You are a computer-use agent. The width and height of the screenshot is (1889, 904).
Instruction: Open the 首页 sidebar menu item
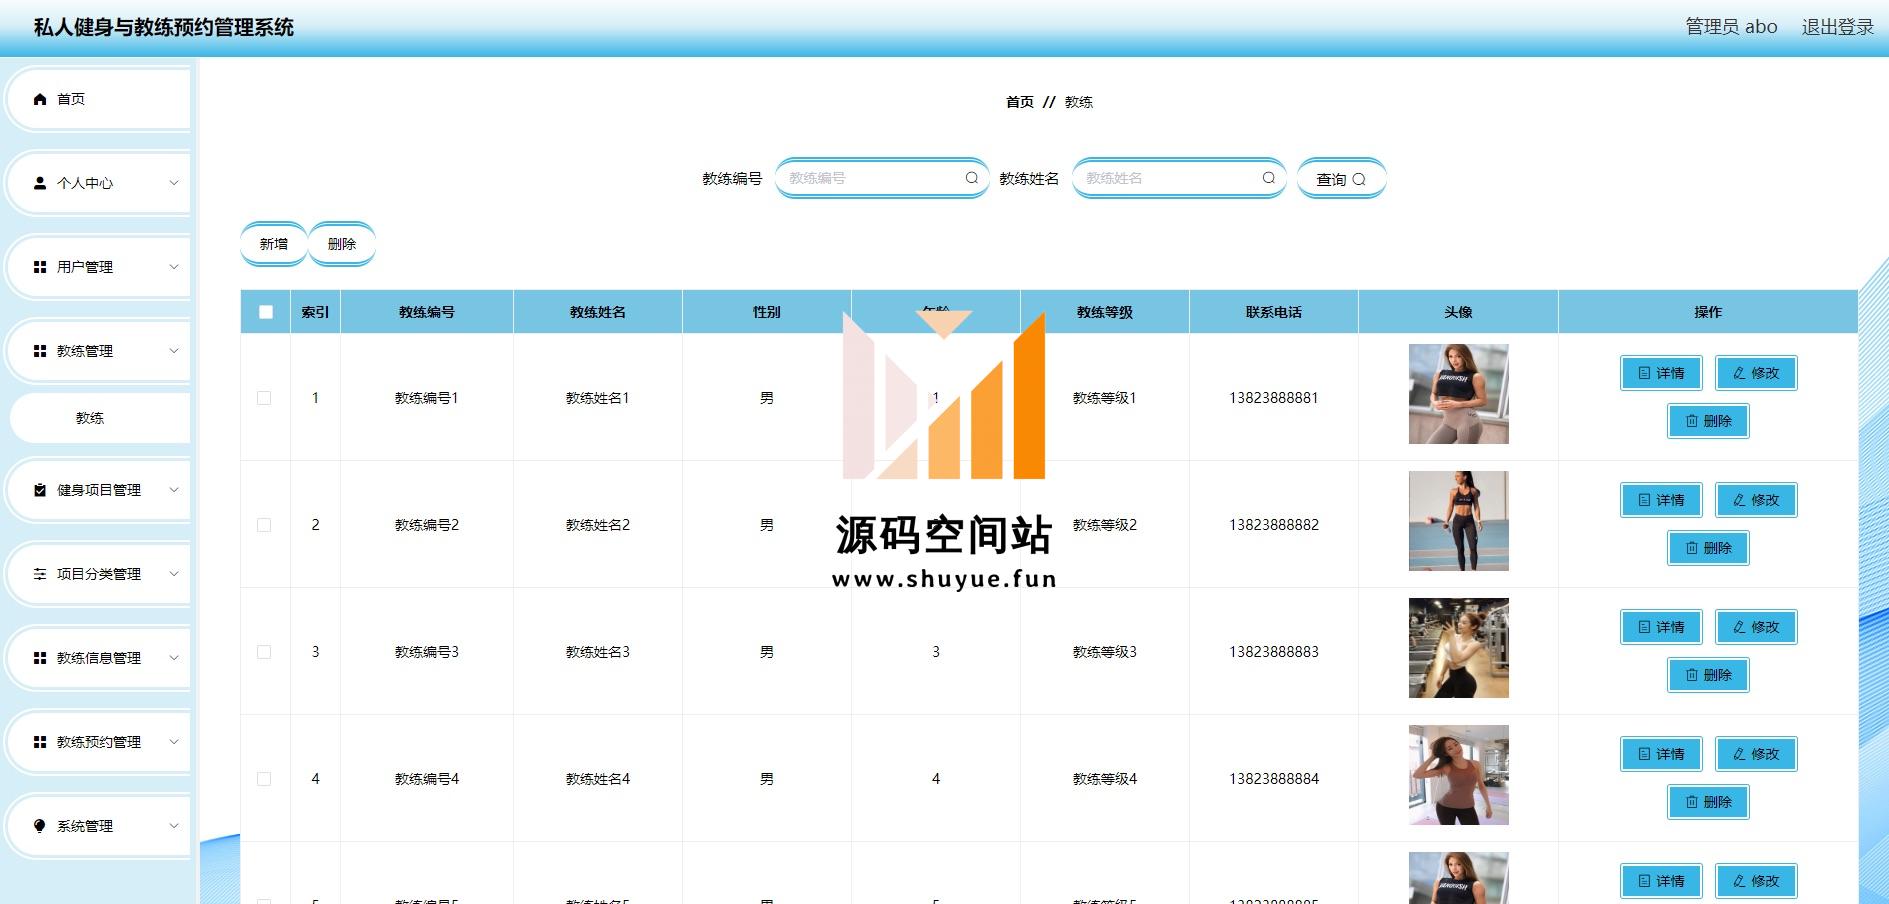[98, 99]
